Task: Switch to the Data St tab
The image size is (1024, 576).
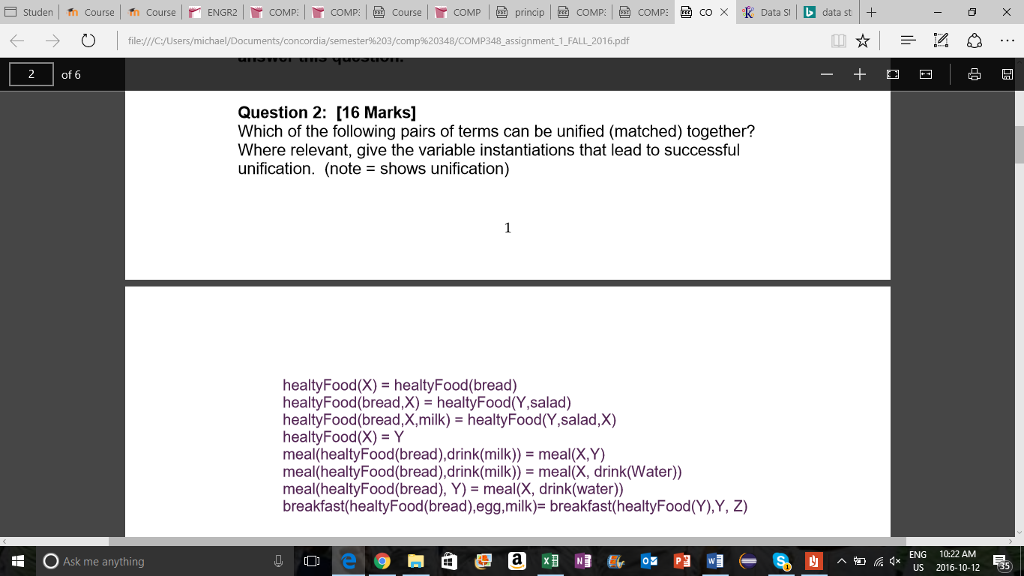Action: 767,12
